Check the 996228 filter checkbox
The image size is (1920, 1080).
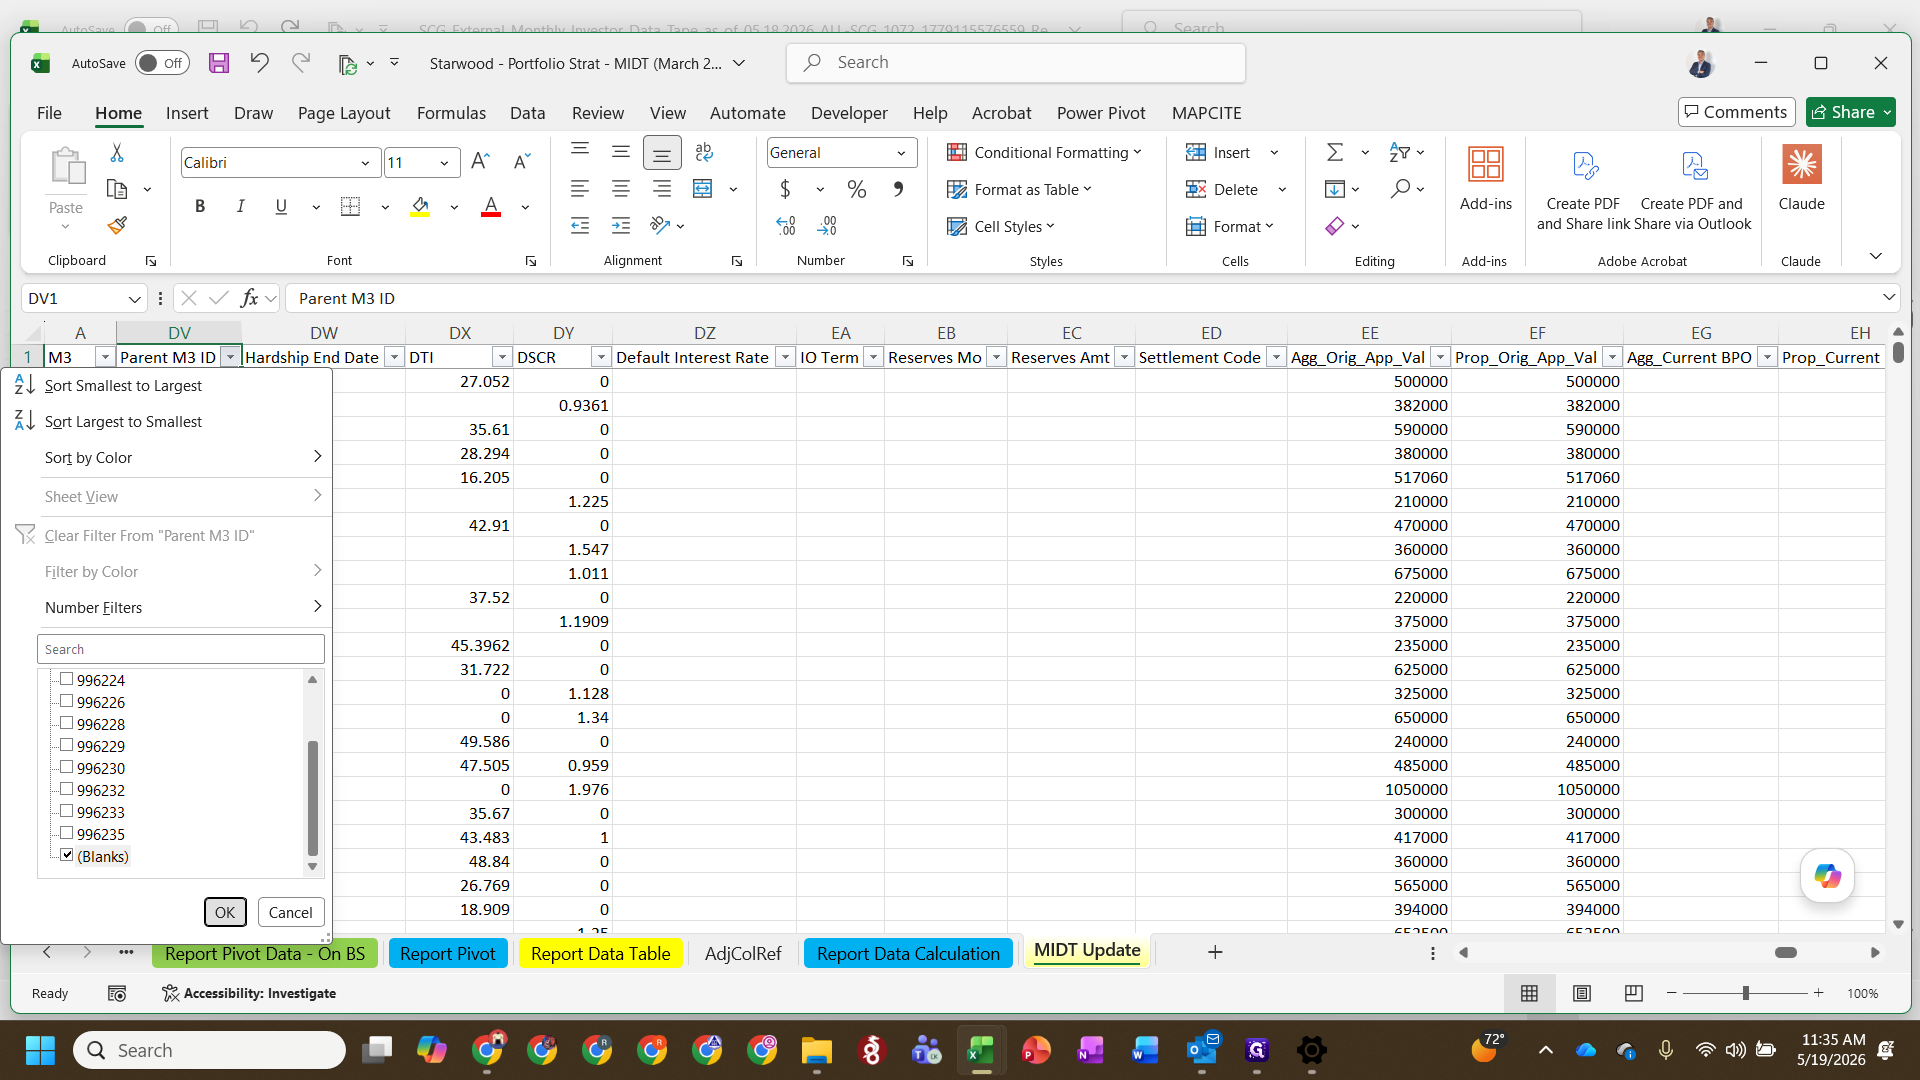click(67, 723)
